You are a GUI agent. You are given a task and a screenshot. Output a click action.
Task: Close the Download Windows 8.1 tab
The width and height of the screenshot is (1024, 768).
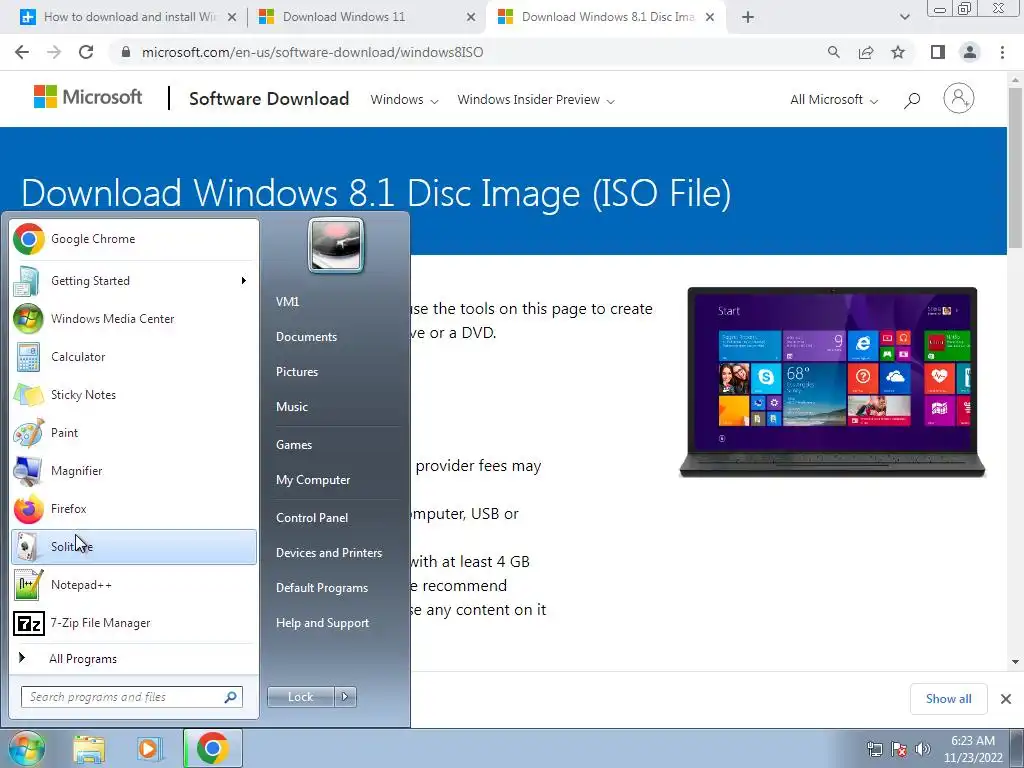pyautogui.click(x=711, y=17)
